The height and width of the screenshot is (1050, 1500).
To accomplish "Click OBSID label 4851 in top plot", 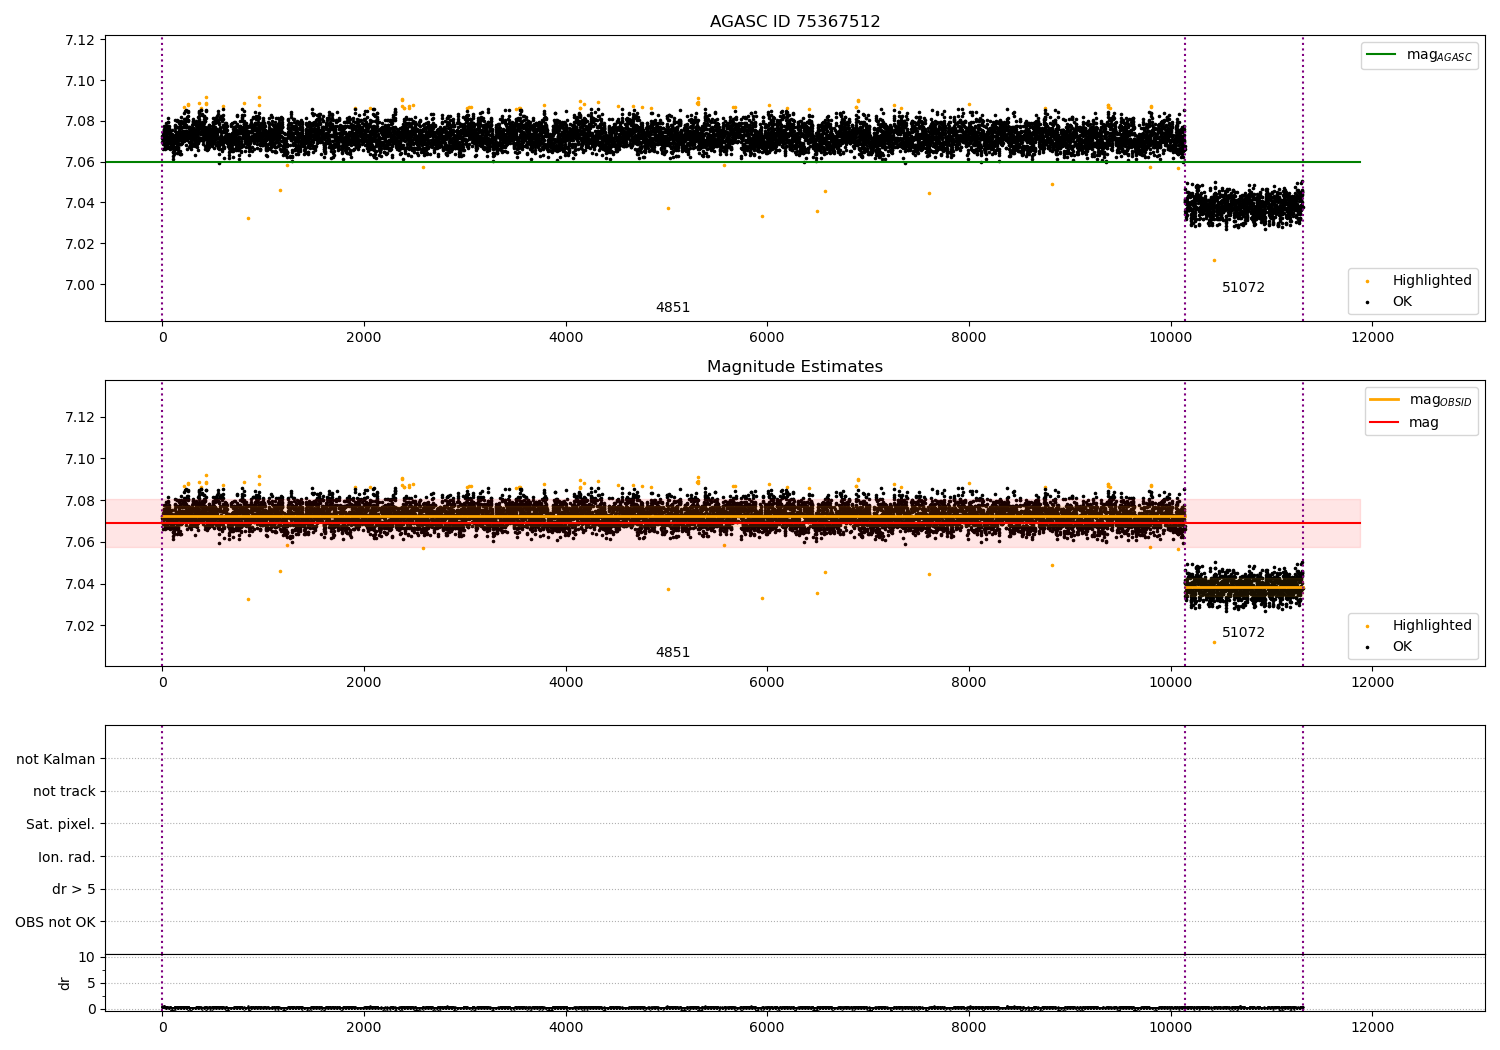I will (673, 308).
